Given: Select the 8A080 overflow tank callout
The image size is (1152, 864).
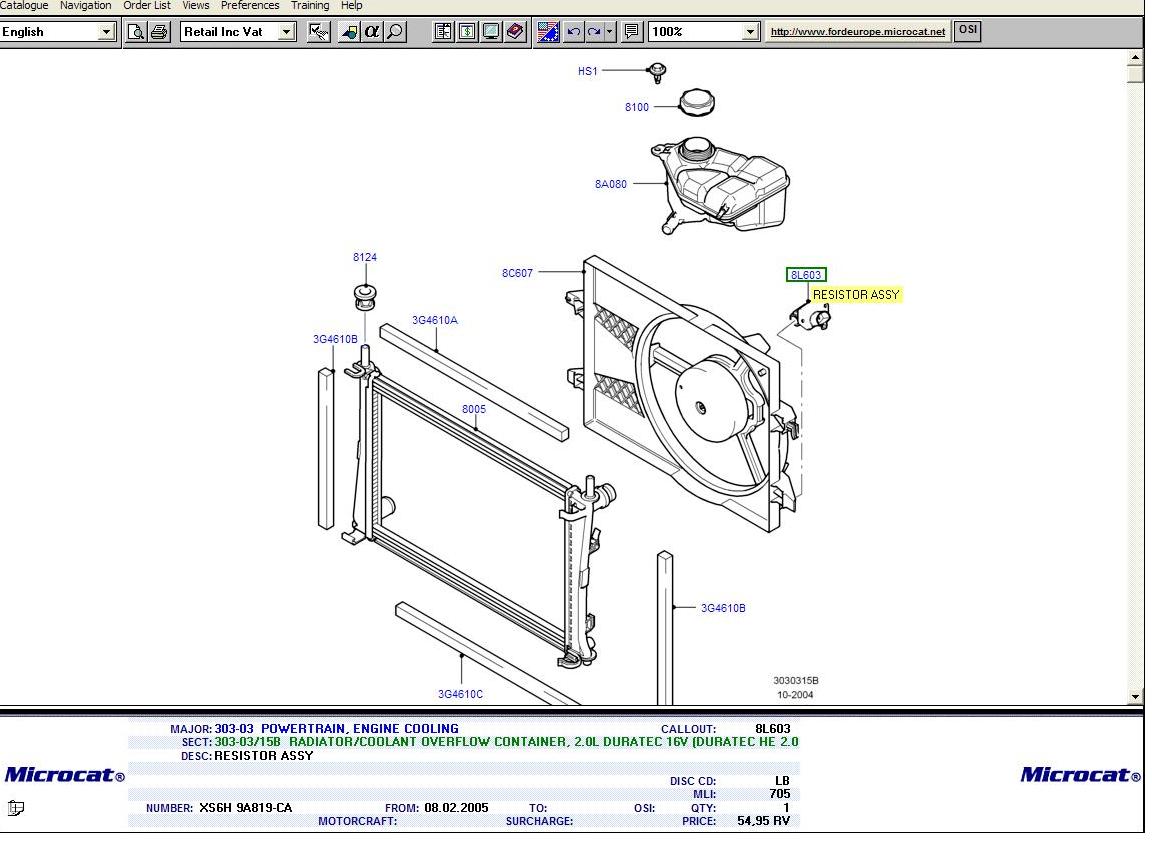Looking at the screenshot, I should [x=611, y=184].
